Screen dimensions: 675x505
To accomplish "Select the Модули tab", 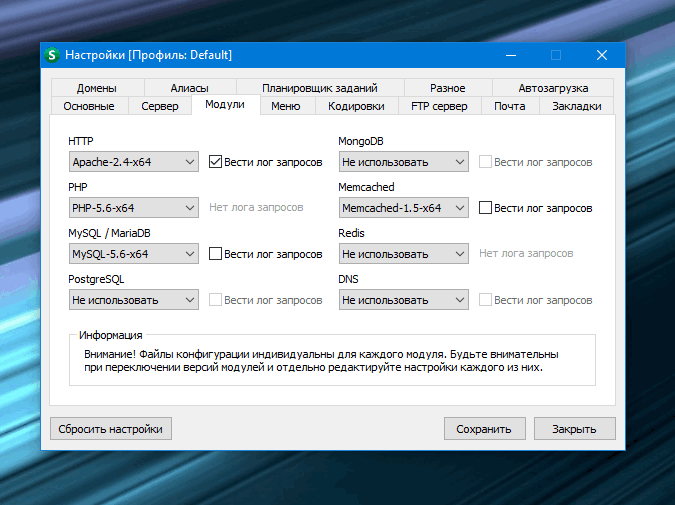I will click(225, 105).
